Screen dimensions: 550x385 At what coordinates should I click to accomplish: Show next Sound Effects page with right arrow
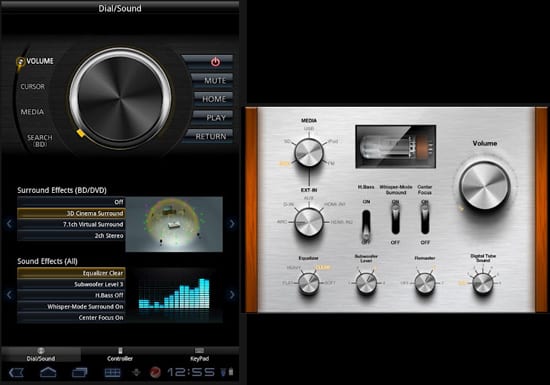pyautogui.click(x=232, y=295)
